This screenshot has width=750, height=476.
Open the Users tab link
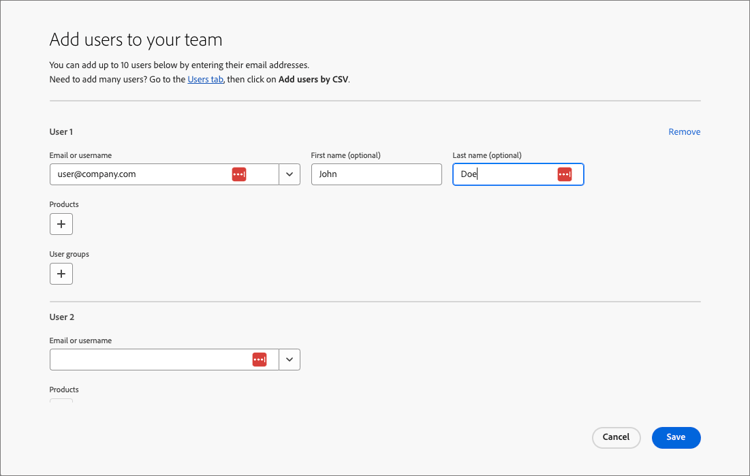[x=205, y=79]
